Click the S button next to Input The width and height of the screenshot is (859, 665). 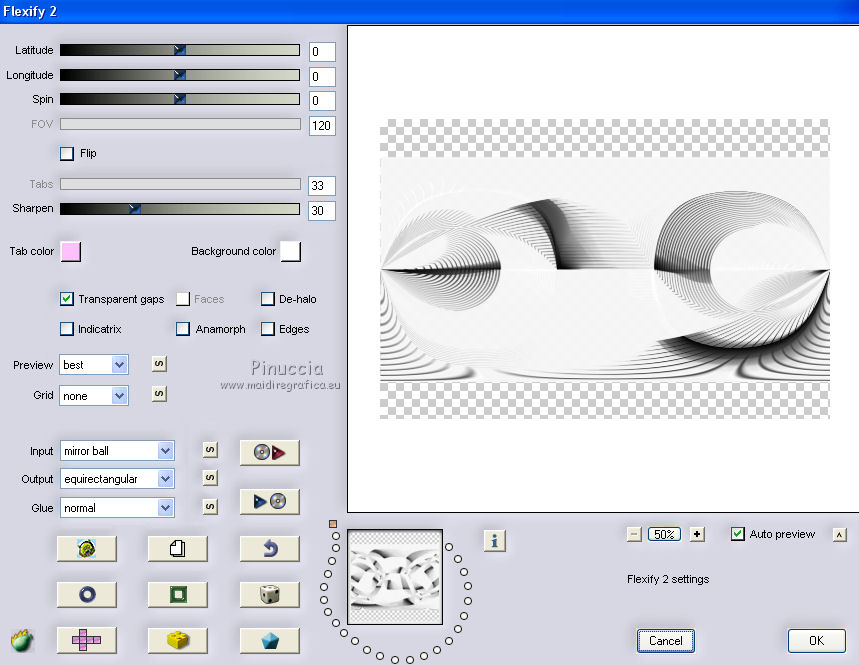(210, 450)
